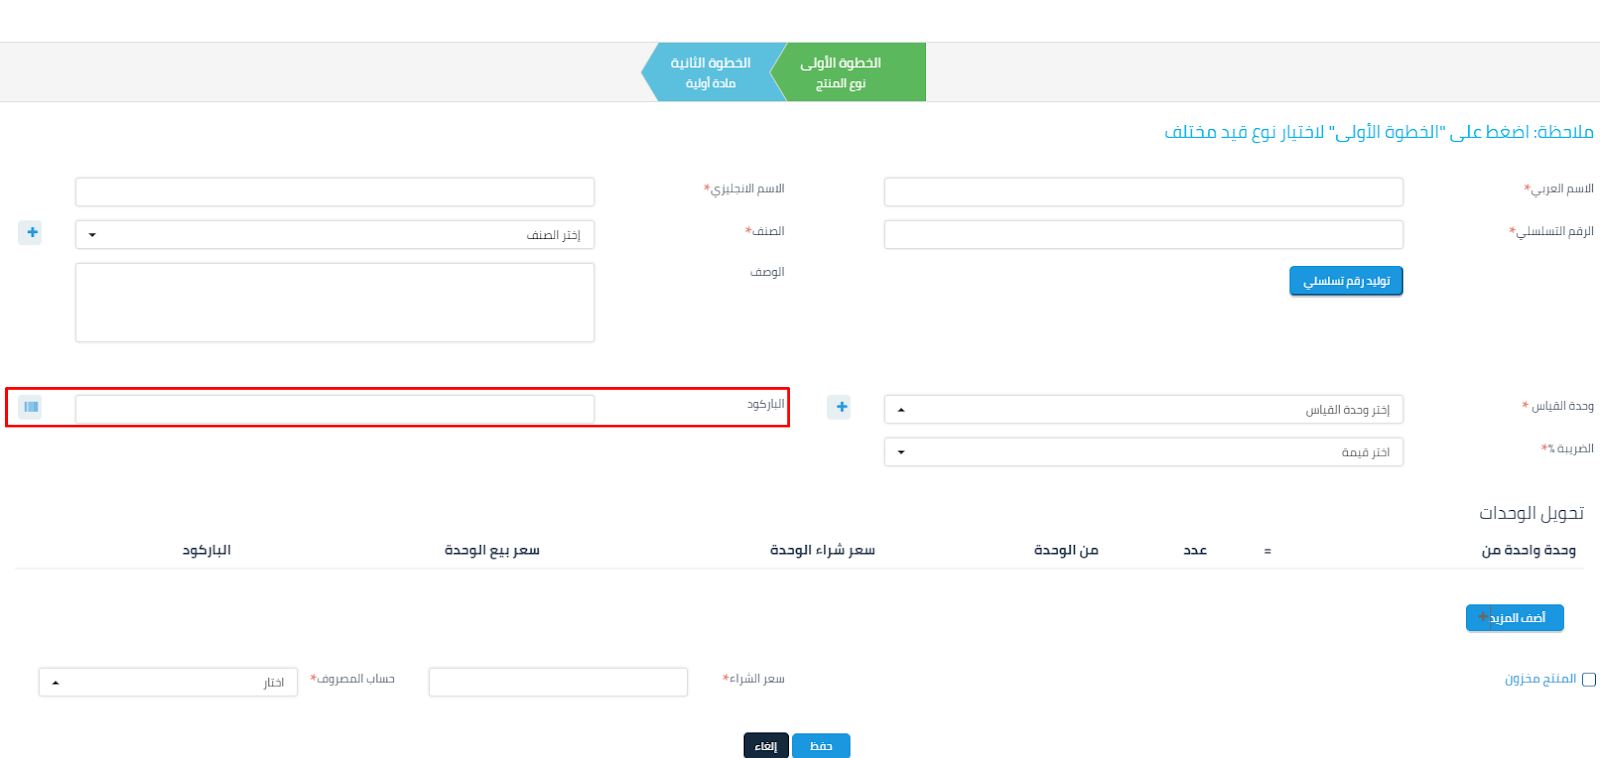Screen dimensions: 1600x758
Task: Click plus icon next to category dropdown
Action: [31, 233]
